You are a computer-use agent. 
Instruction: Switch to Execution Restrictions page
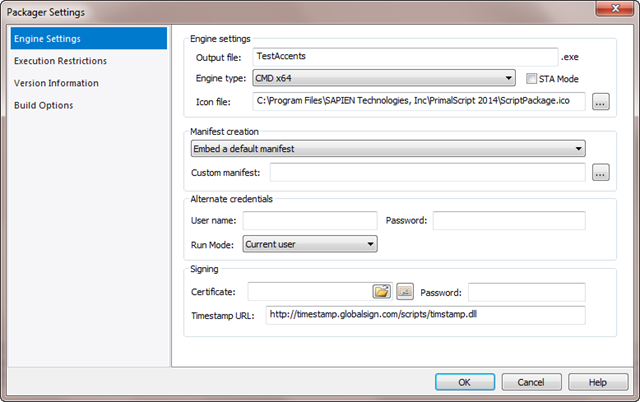pyautogui.click(x=60, y=61)
